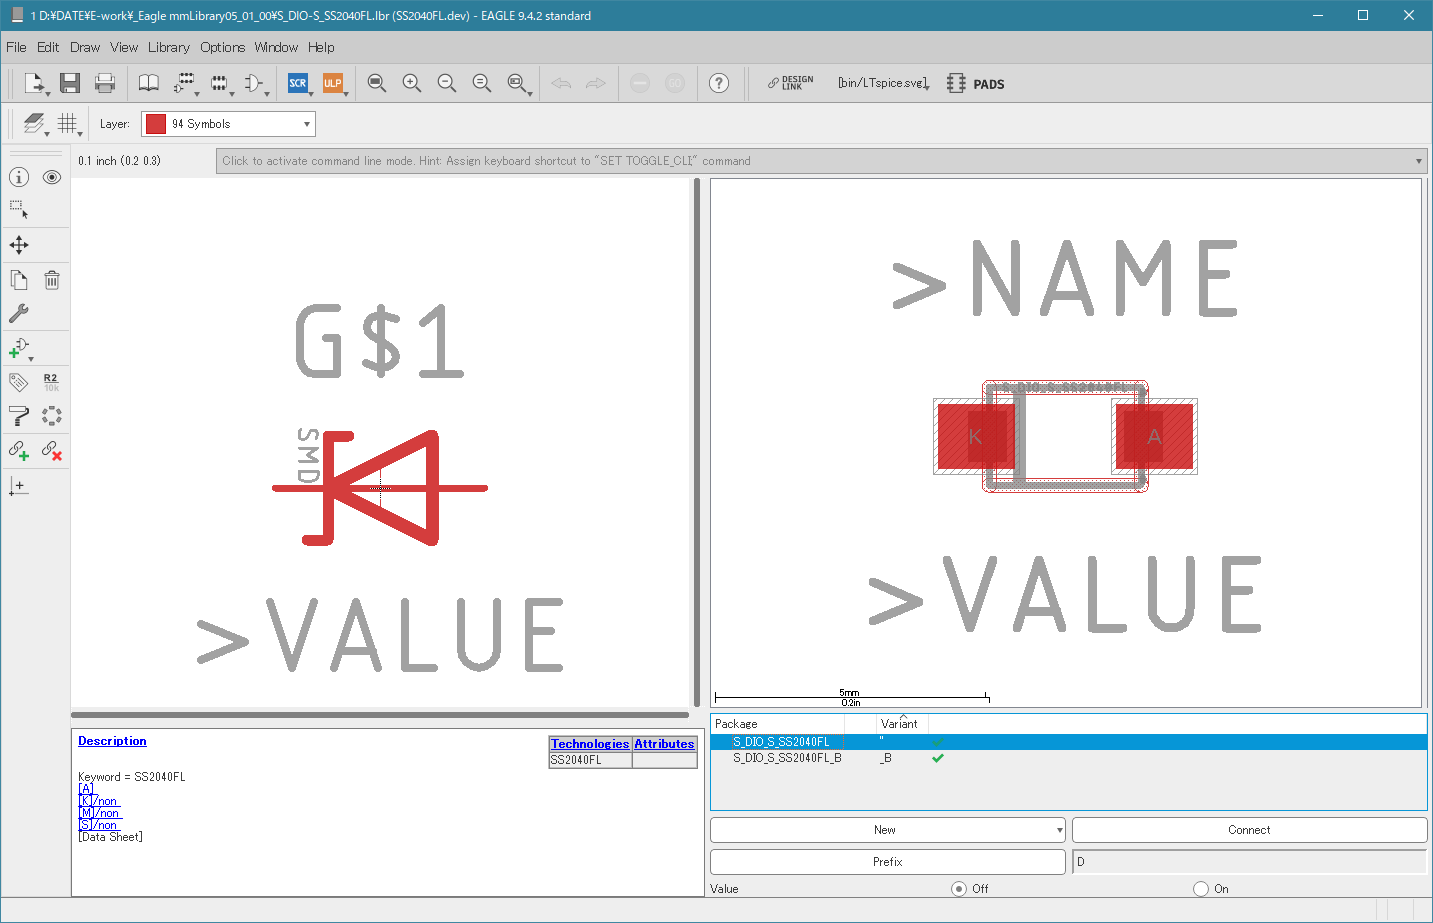
Task: Open the File menu
Action: point(16,47)
